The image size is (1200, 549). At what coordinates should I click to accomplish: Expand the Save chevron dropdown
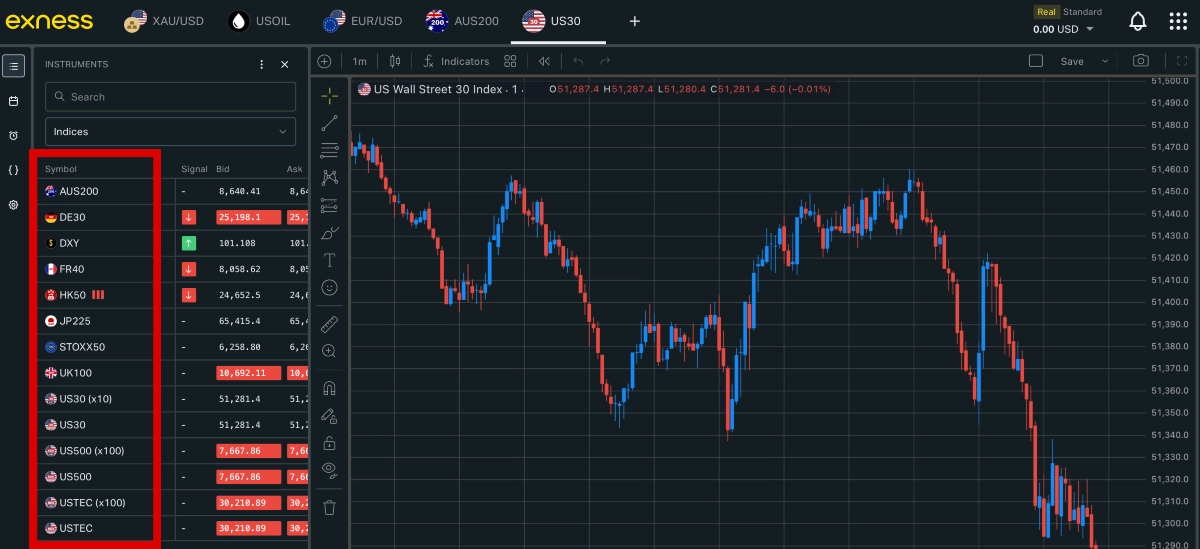[x=1105, y=61]
